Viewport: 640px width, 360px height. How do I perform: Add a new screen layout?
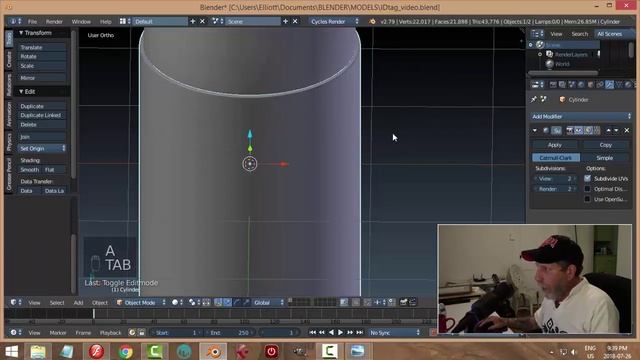coord(193,21)
